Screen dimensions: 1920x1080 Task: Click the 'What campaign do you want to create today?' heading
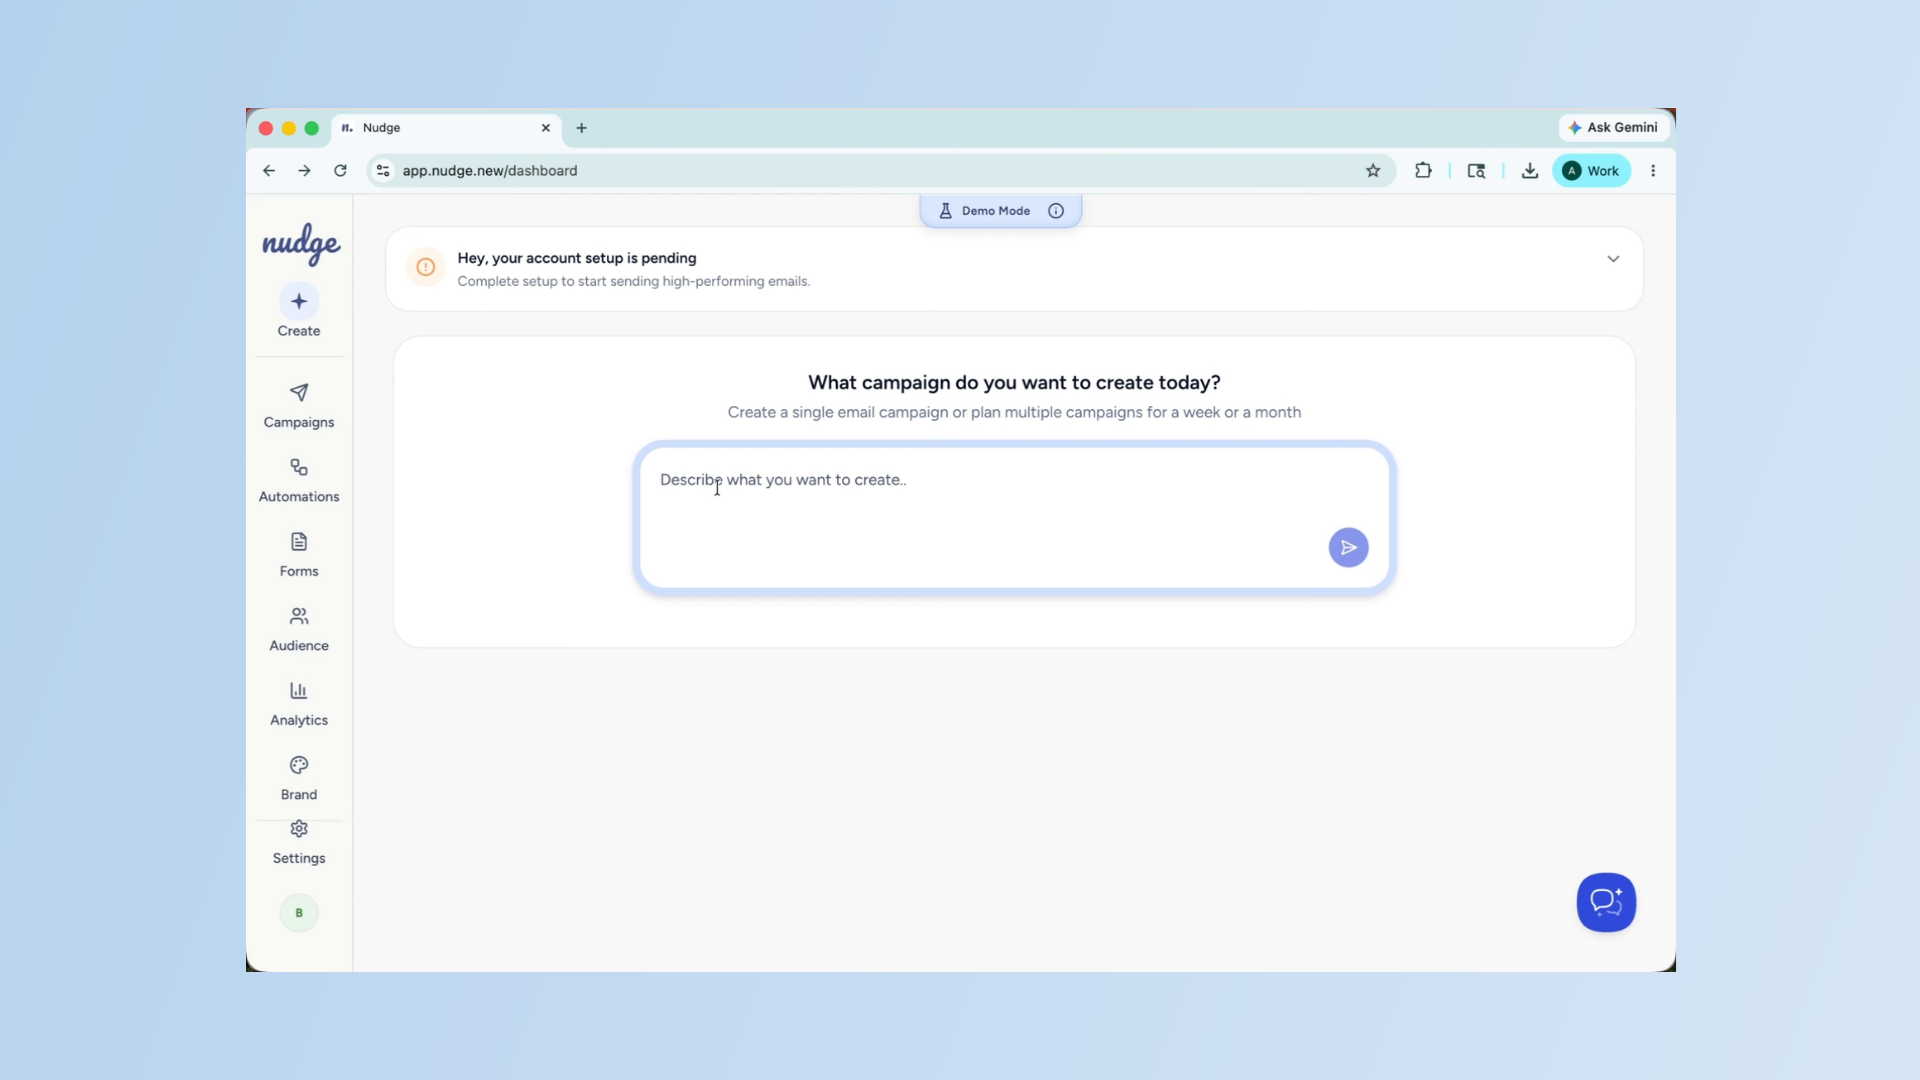1014,382
